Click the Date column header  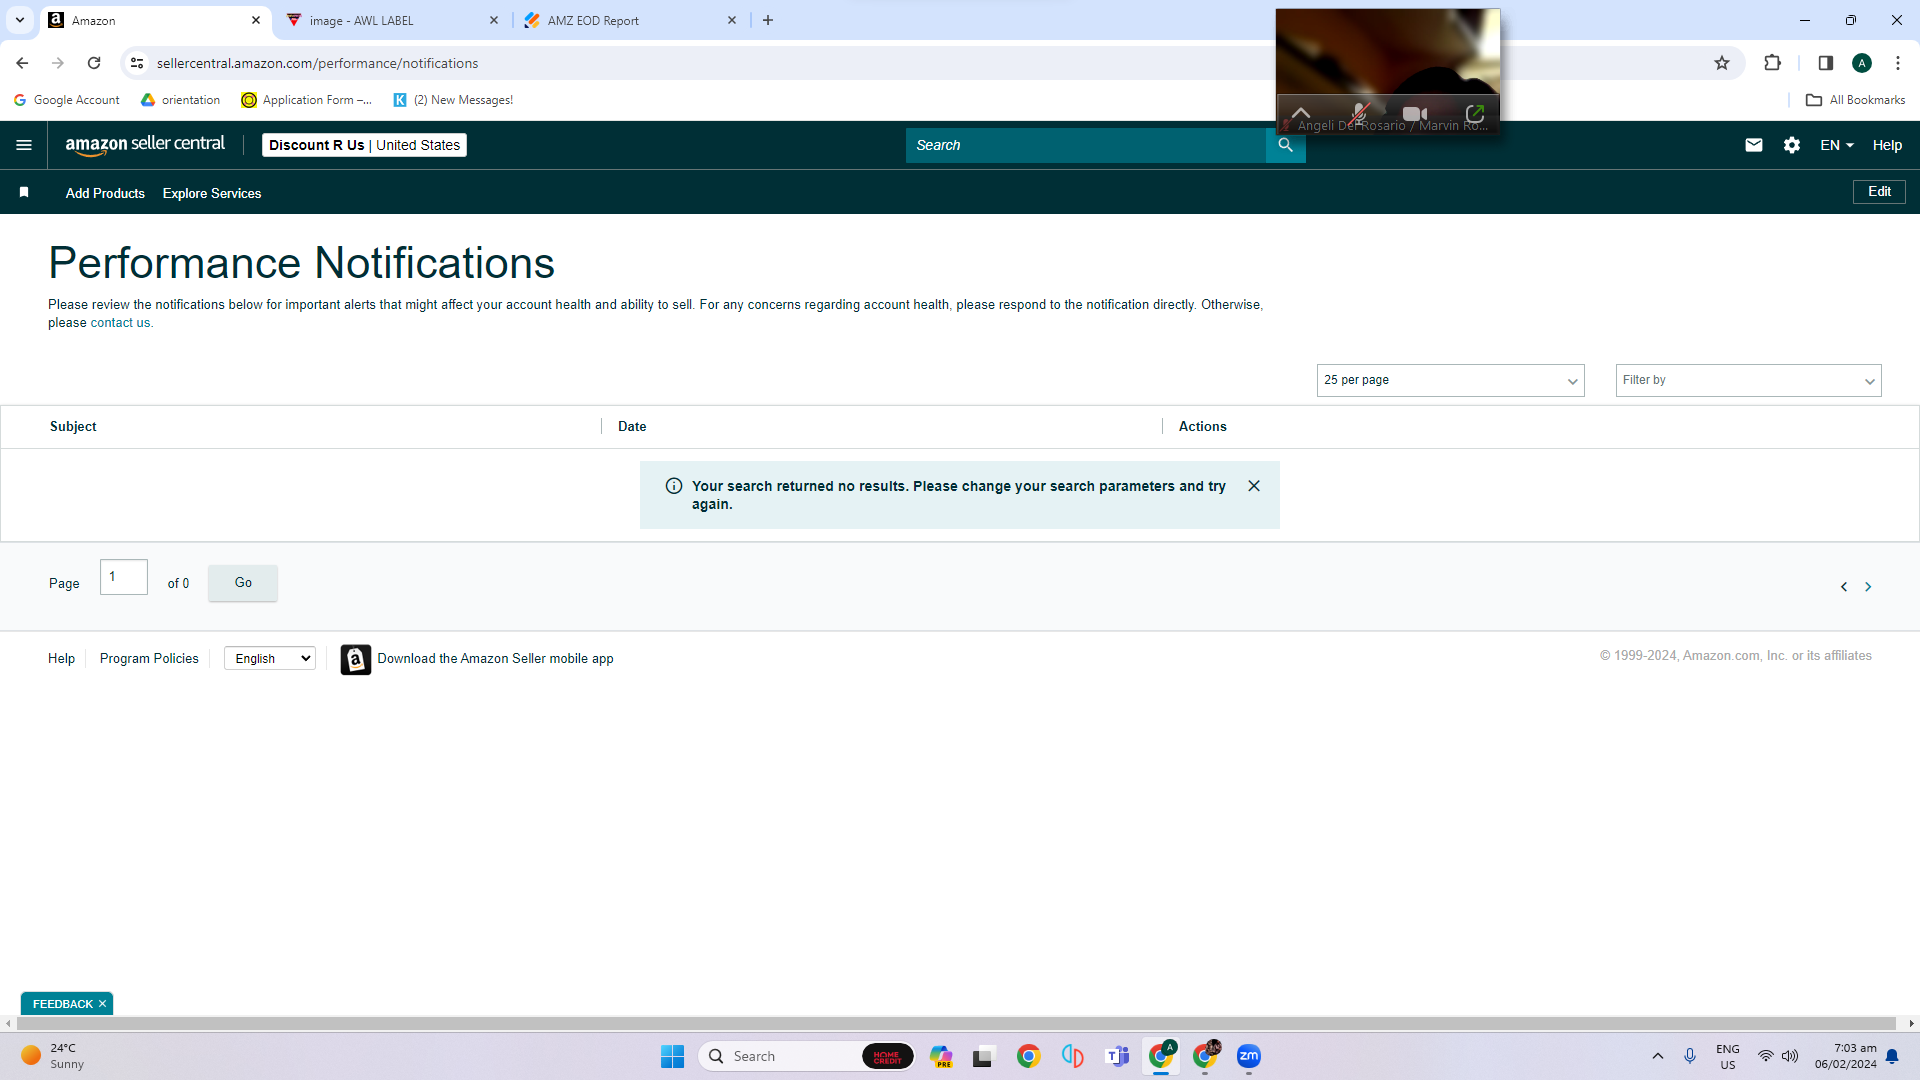(x=632, y=426)
